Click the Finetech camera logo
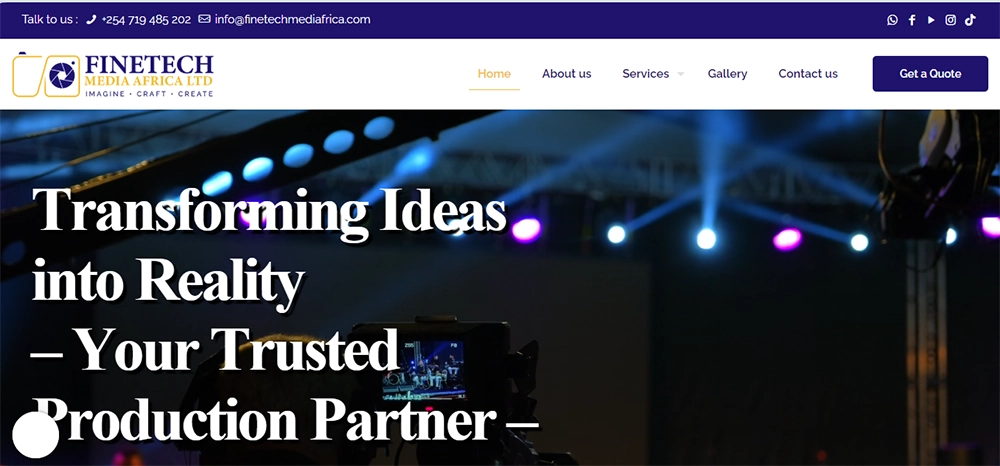The height and width of the screenshot is (466, 1000). (46, 75)
